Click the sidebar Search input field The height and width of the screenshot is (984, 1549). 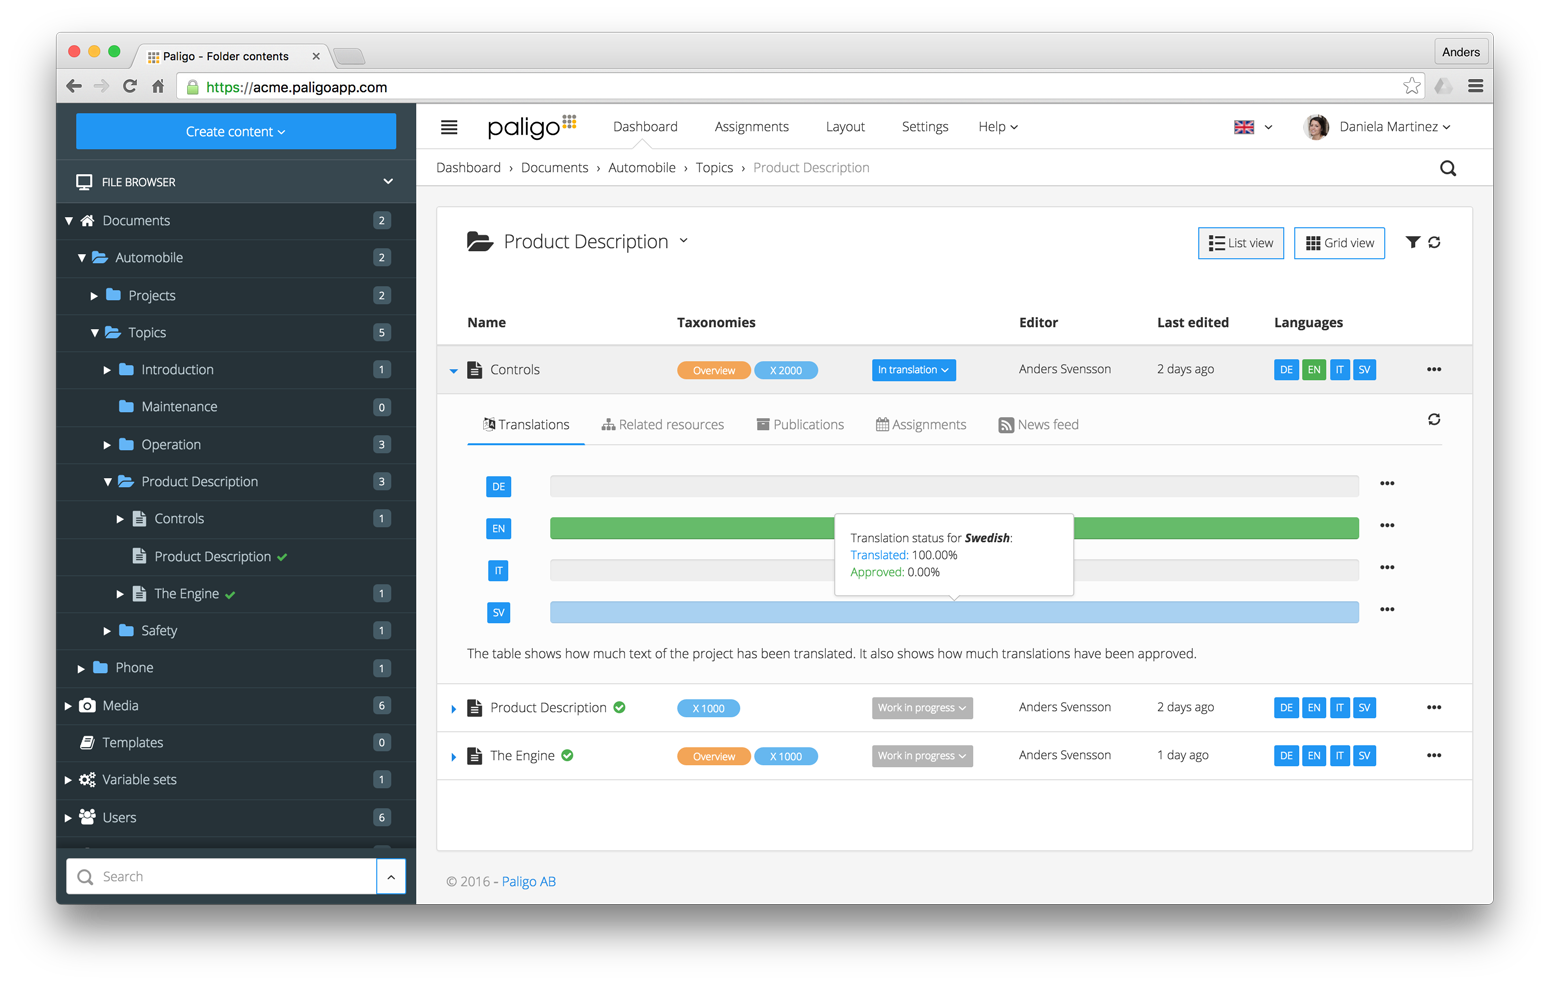click(x=222, y=877)
